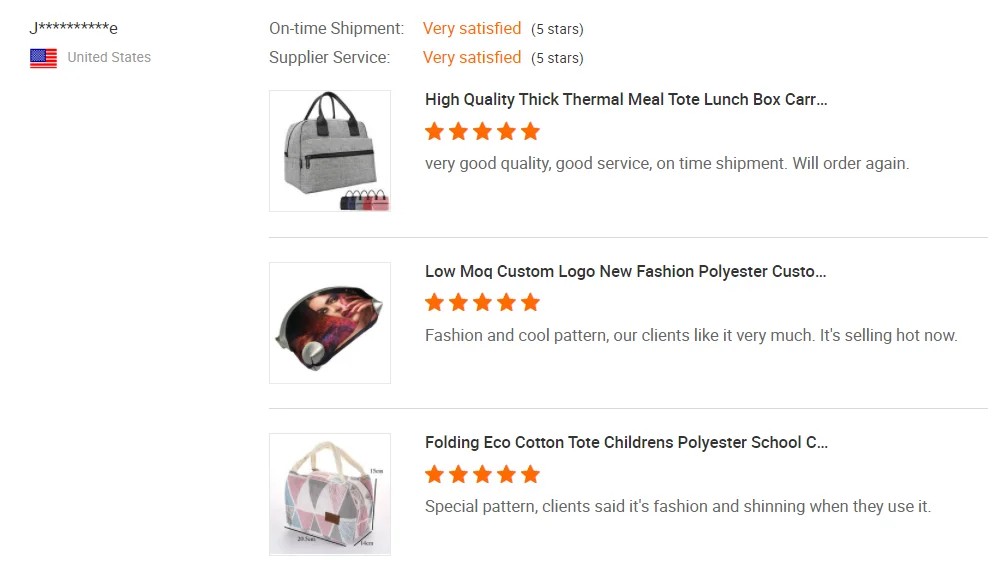
Task: Open High Quality Thick Thermal Meal Tote link
Action: 626,99
